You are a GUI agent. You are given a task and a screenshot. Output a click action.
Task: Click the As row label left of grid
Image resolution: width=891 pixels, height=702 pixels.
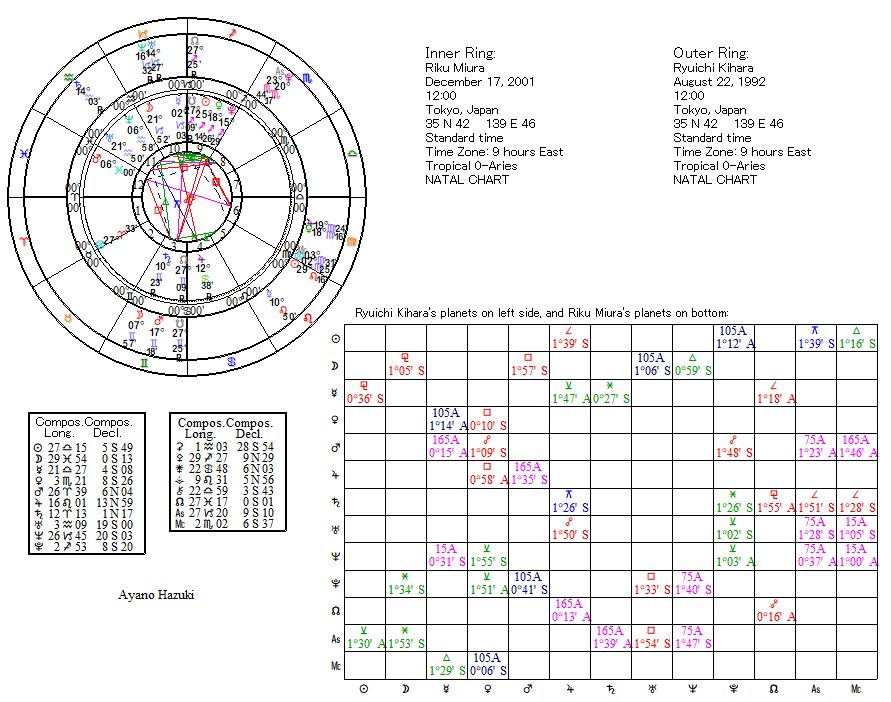click(x=335, y=638)
